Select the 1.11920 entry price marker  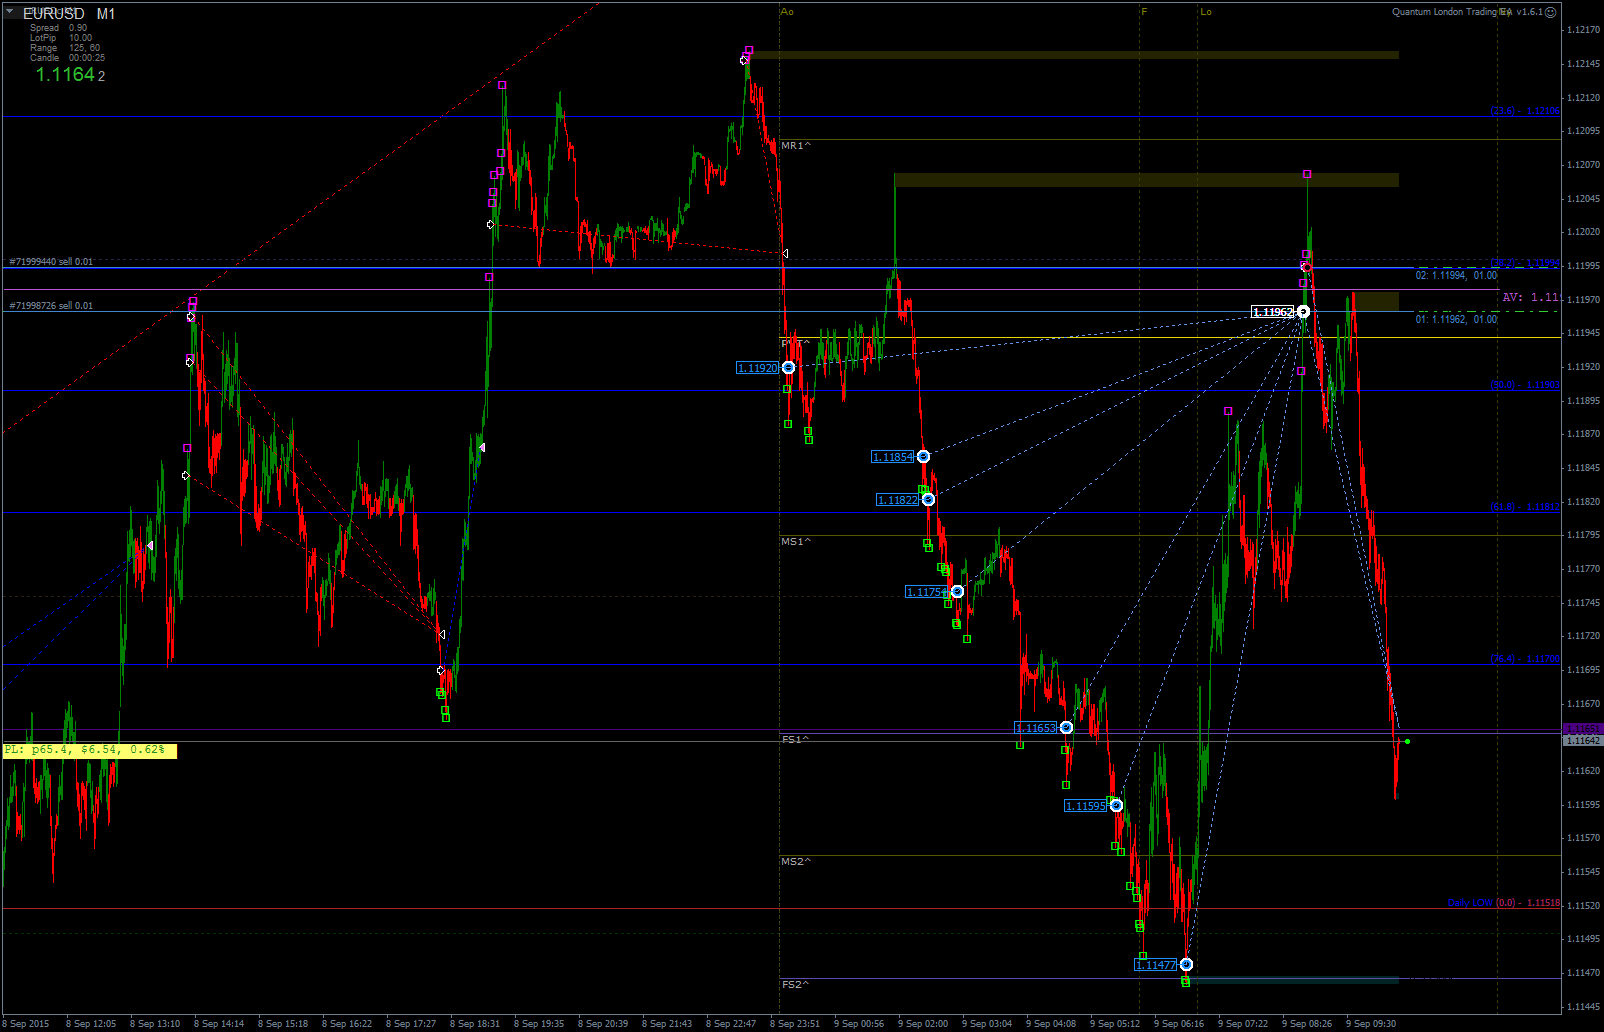pos(757,368)
